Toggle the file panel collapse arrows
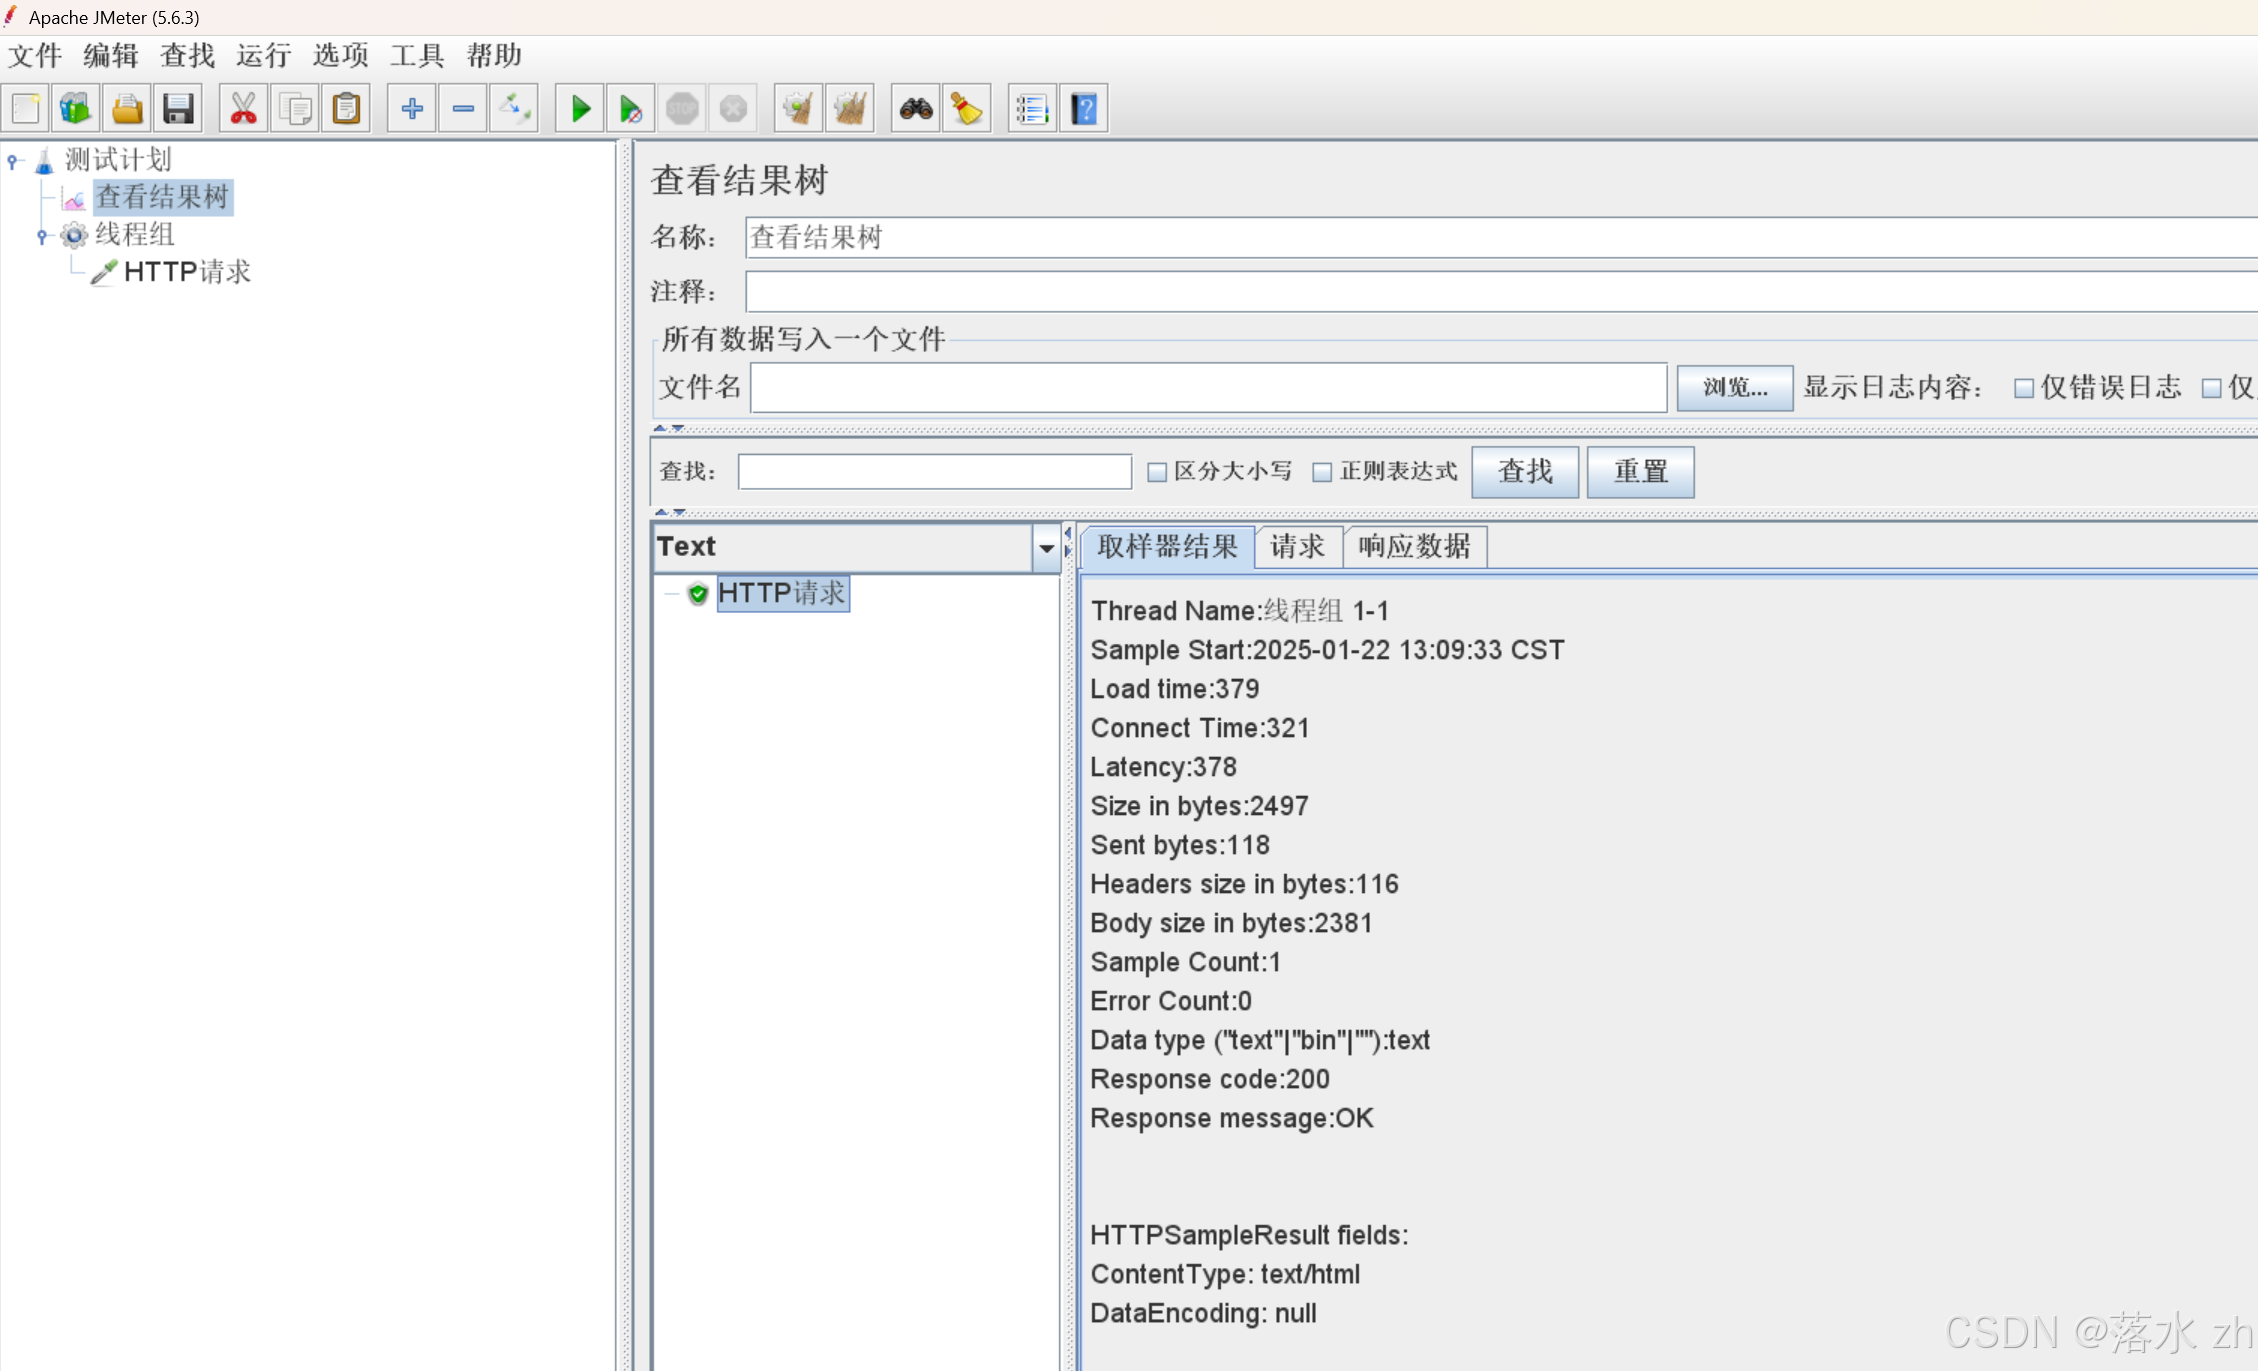This screenshot has height=1371, width=2258. (x=669, y=428)
